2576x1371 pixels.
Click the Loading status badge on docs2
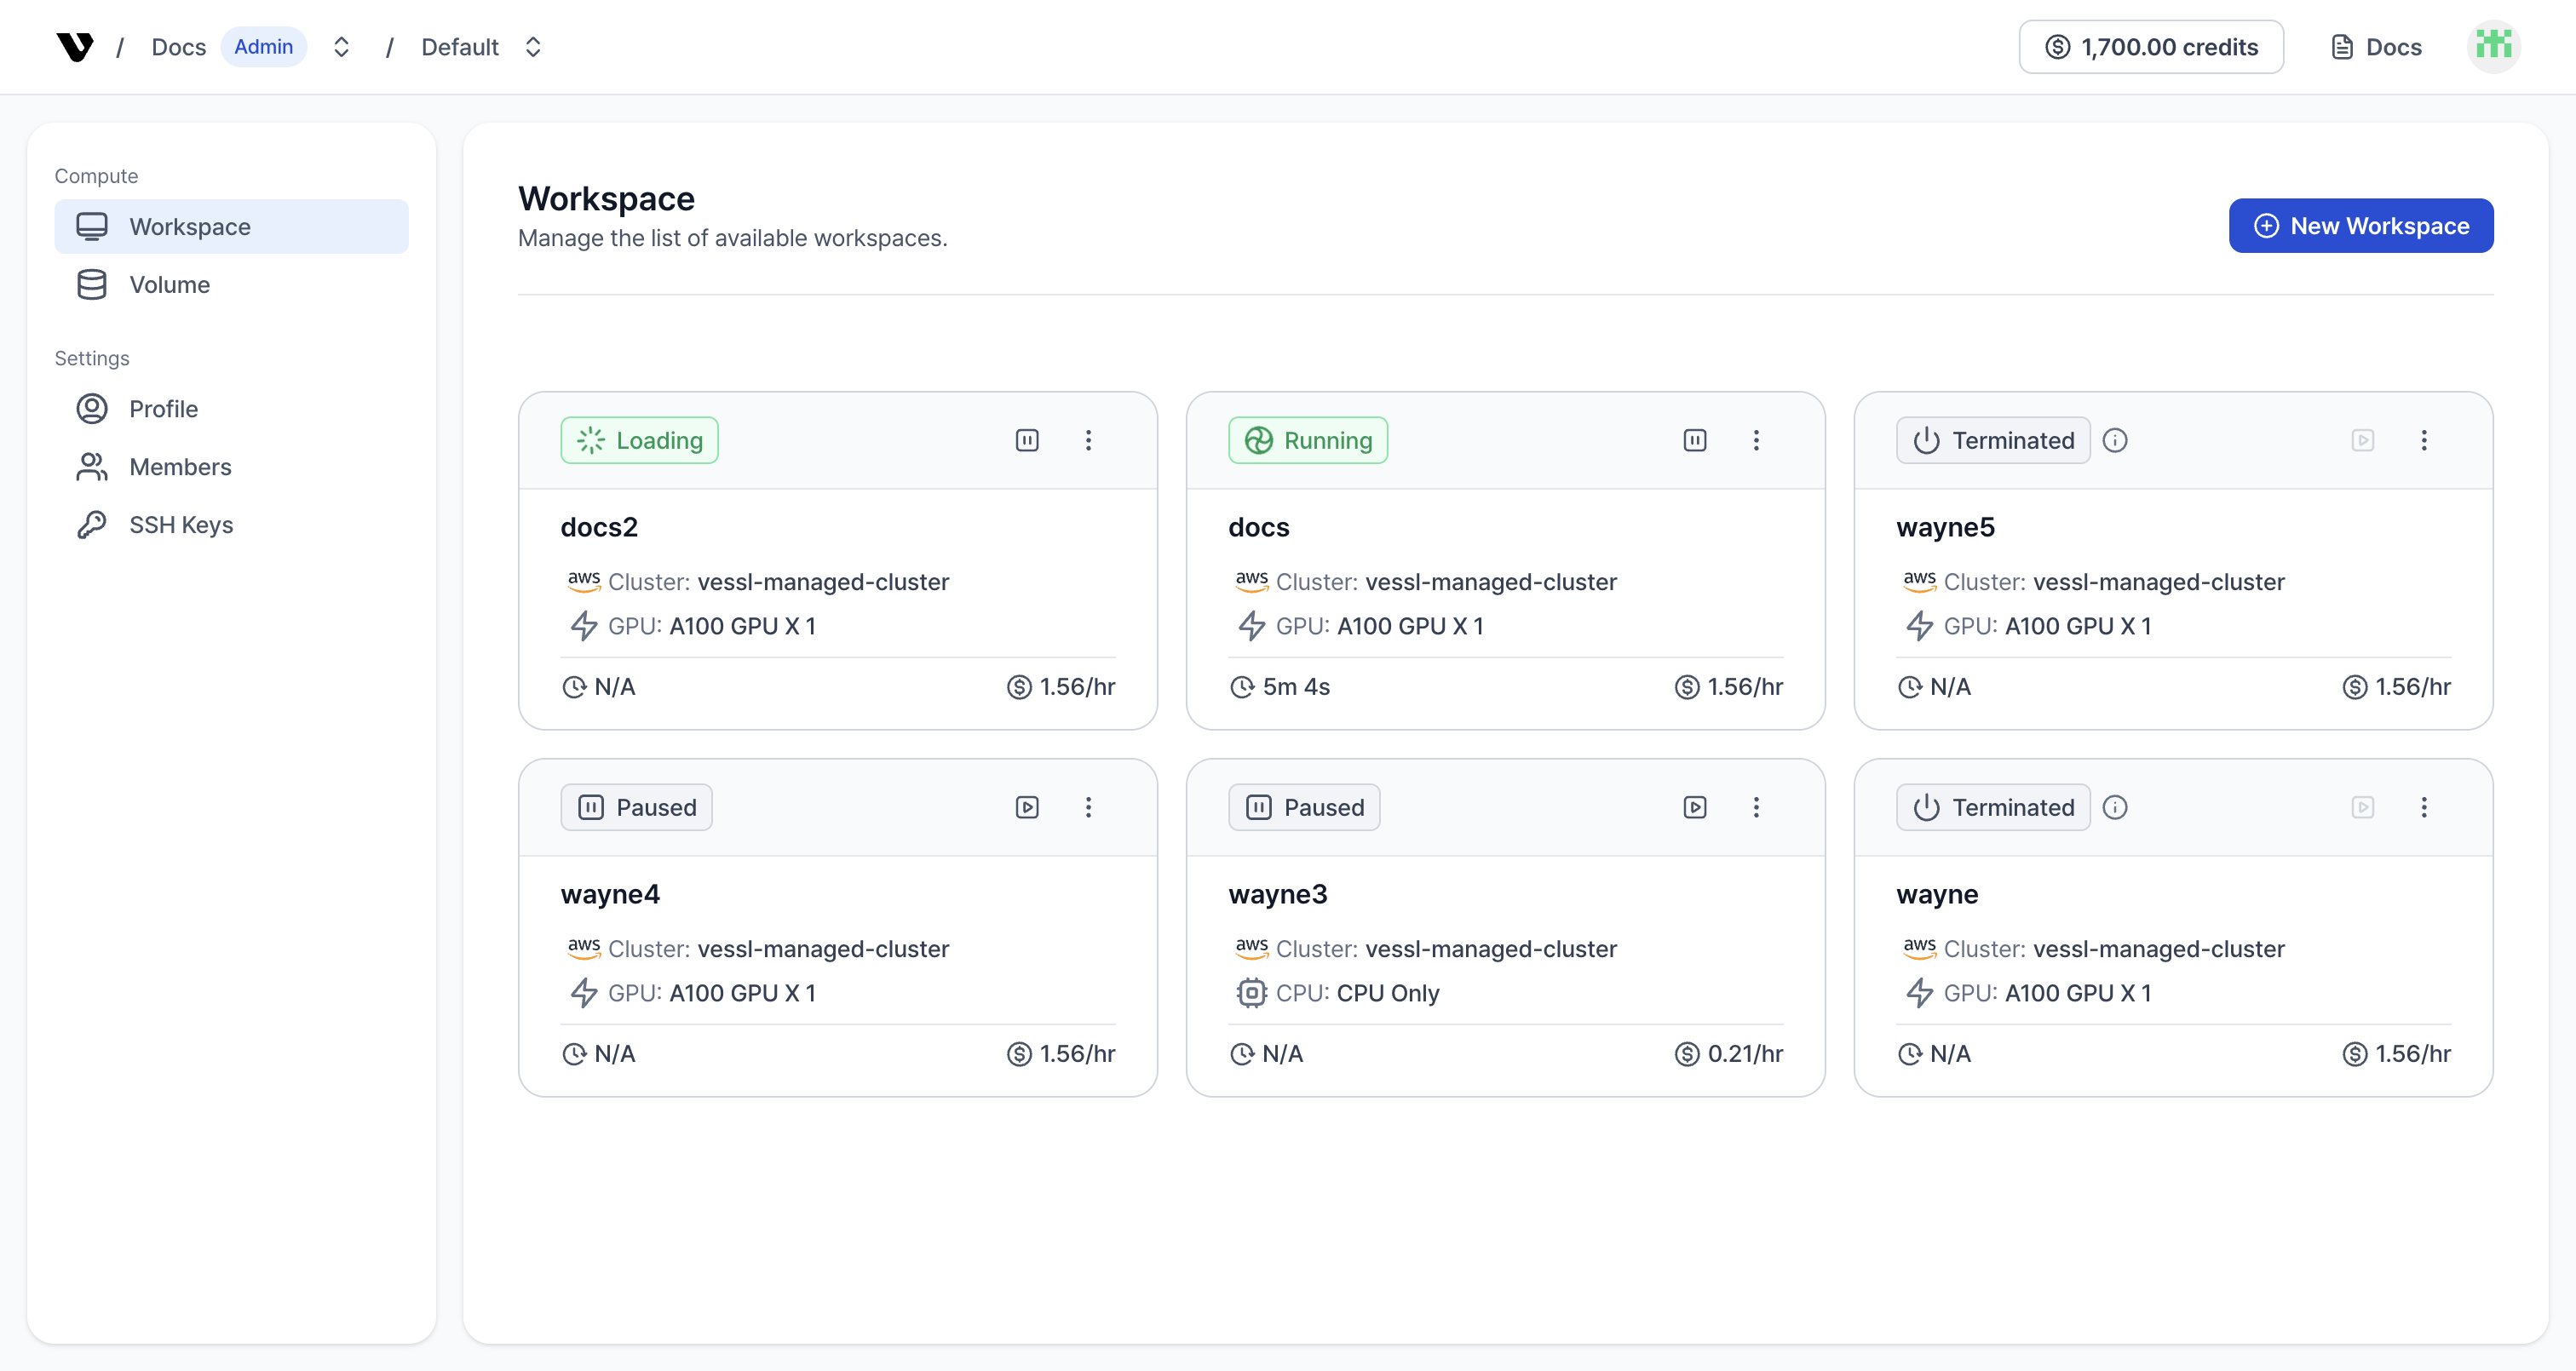pyautogui.click(x=639, y=440)
